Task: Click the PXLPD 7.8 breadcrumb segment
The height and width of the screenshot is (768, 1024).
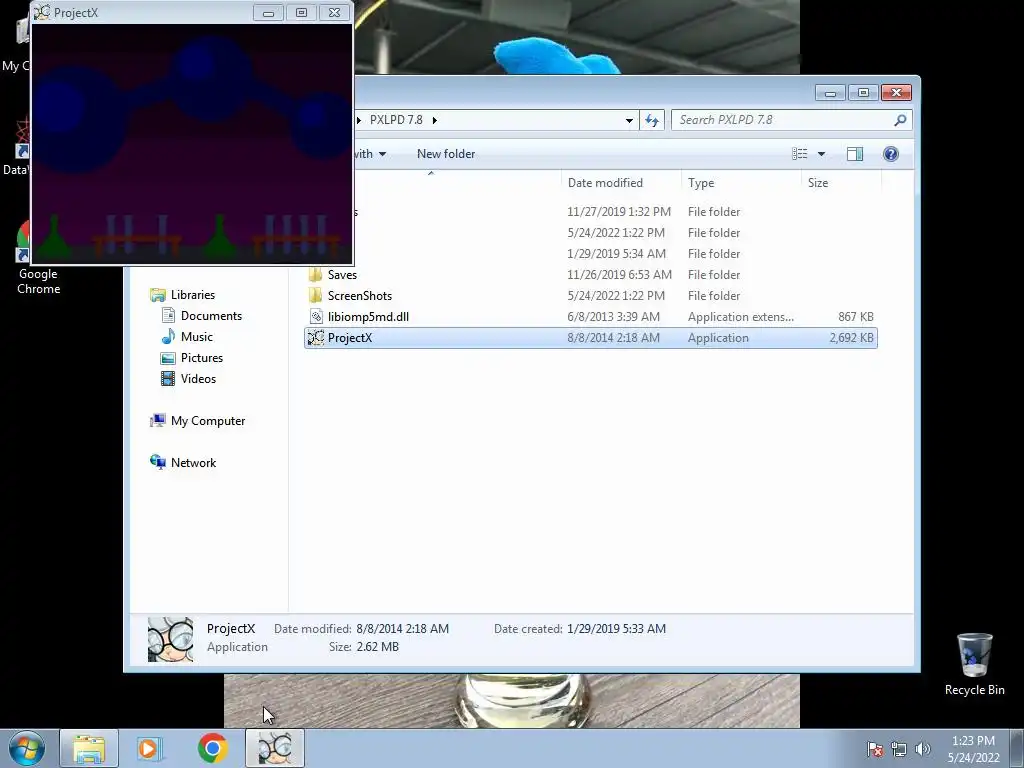Action: (x=396, y=120)
